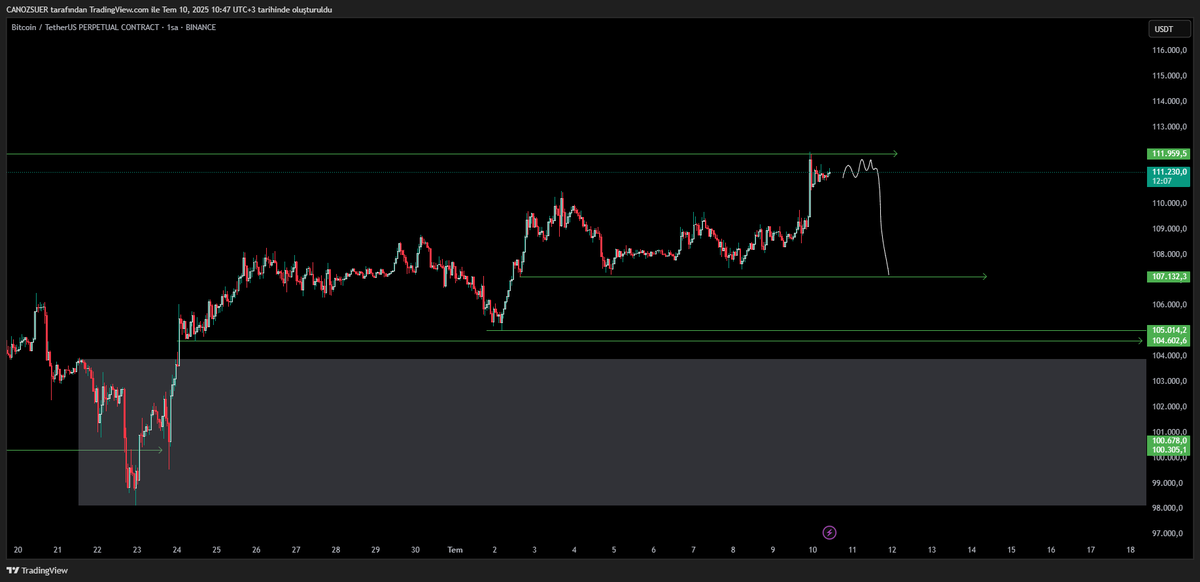1200x582 pixels.
Task: Select the 107.132,3 price level label
Action: click(1167, 277)
